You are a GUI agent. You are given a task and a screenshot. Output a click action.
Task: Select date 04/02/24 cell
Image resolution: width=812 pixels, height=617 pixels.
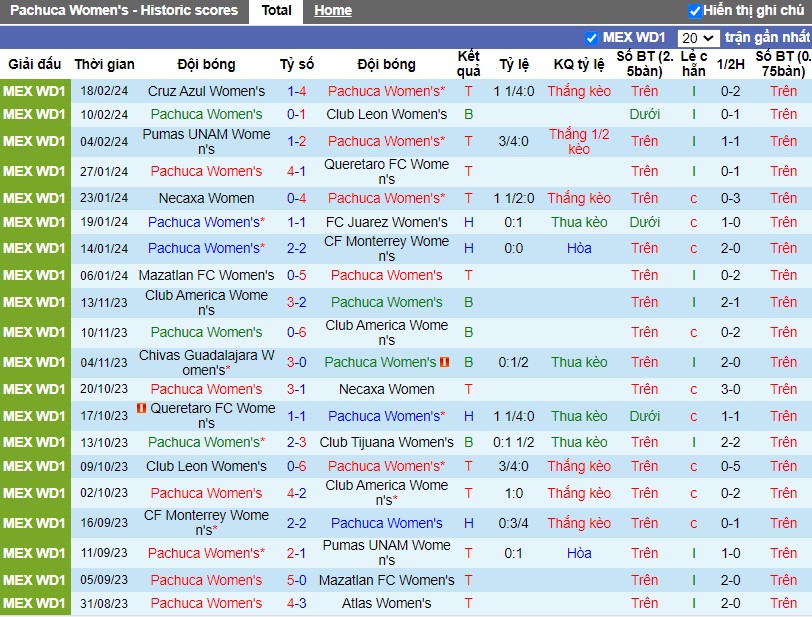104,141
